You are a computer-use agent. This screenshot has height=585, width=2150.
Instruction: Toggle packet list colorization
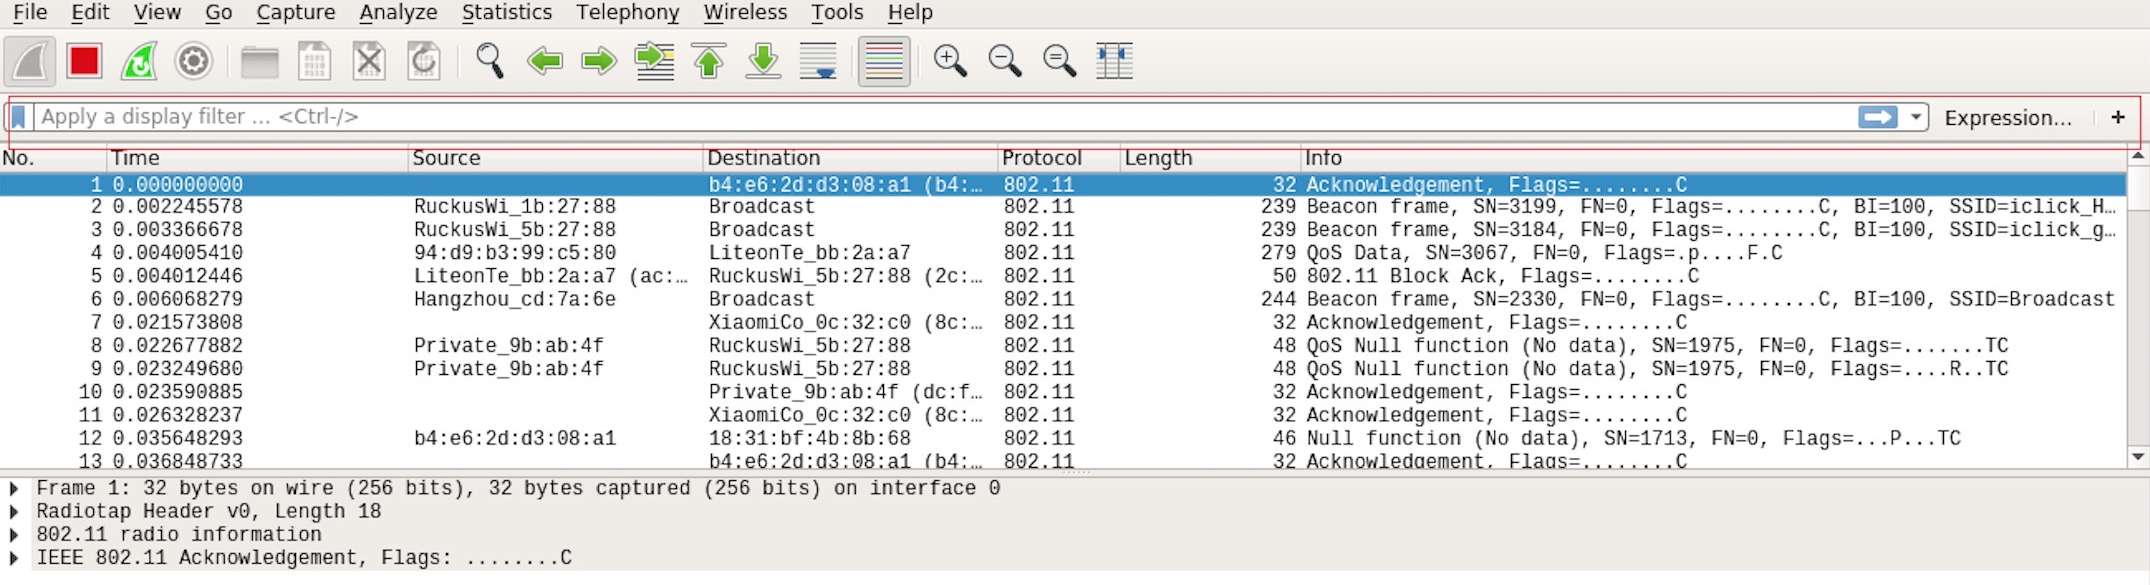[x=884, y=62]
